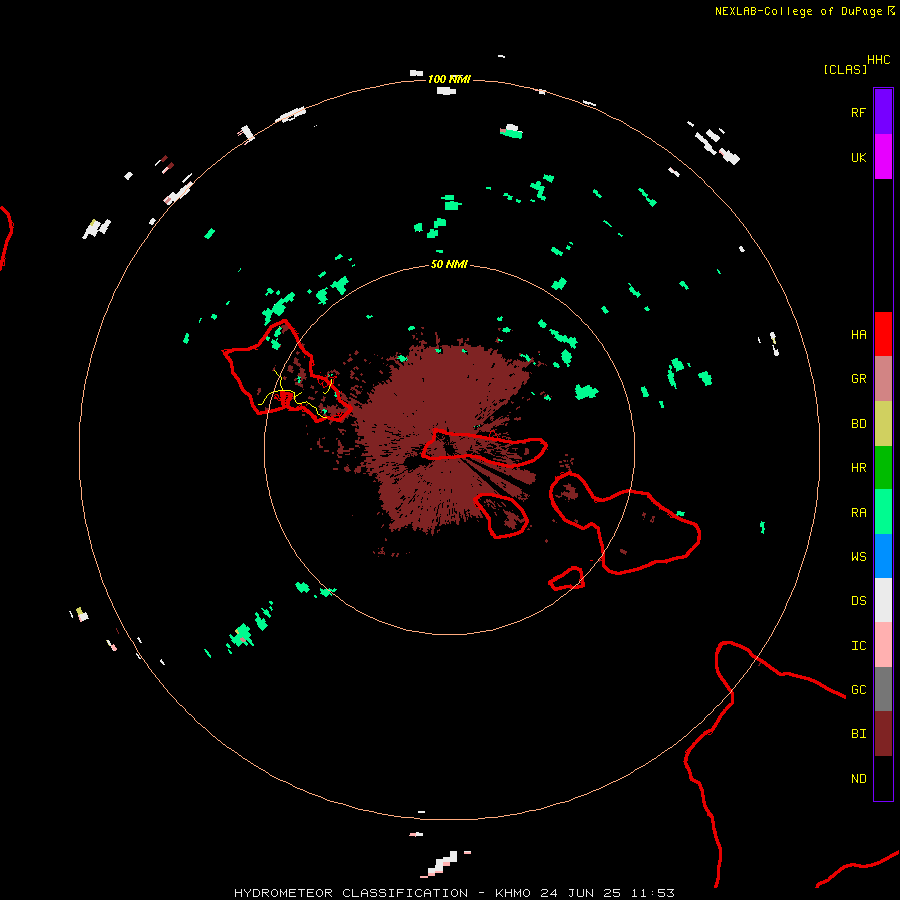Click the WS blue legend swatch
Screen dimensions: 900x900
(883, 556)
